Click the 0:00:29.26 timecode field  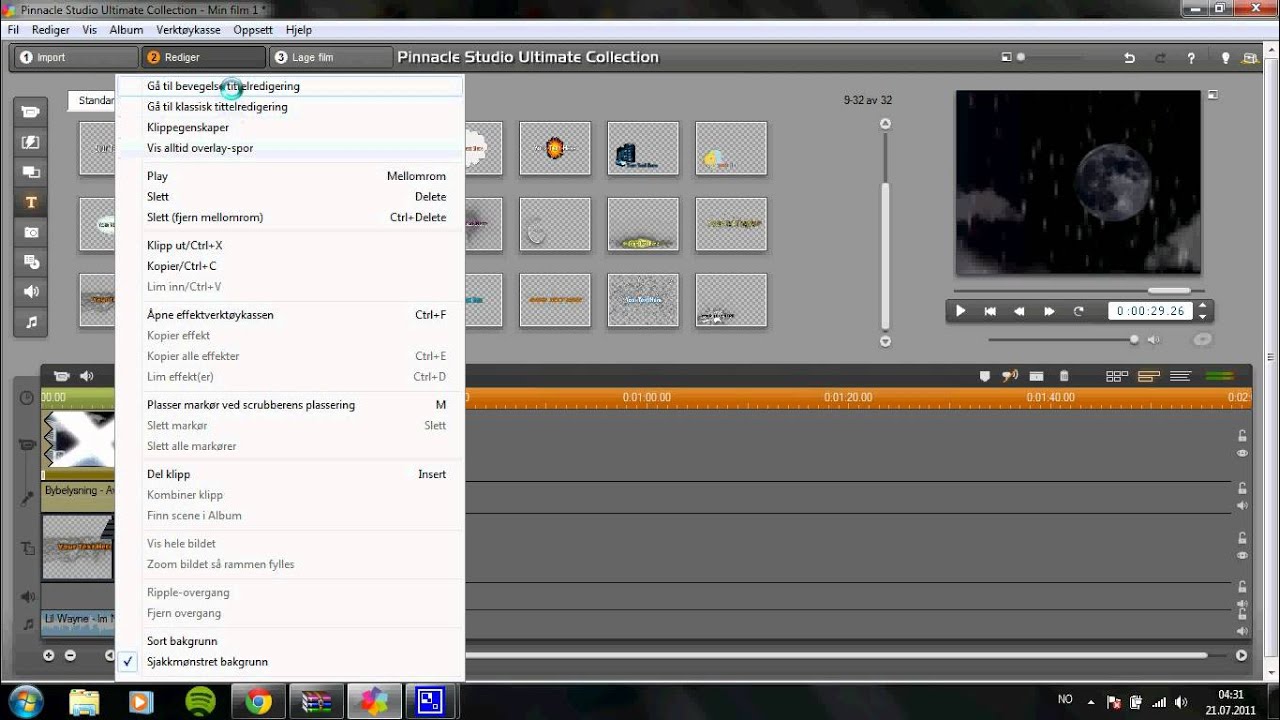click(x=1151, y=311)
